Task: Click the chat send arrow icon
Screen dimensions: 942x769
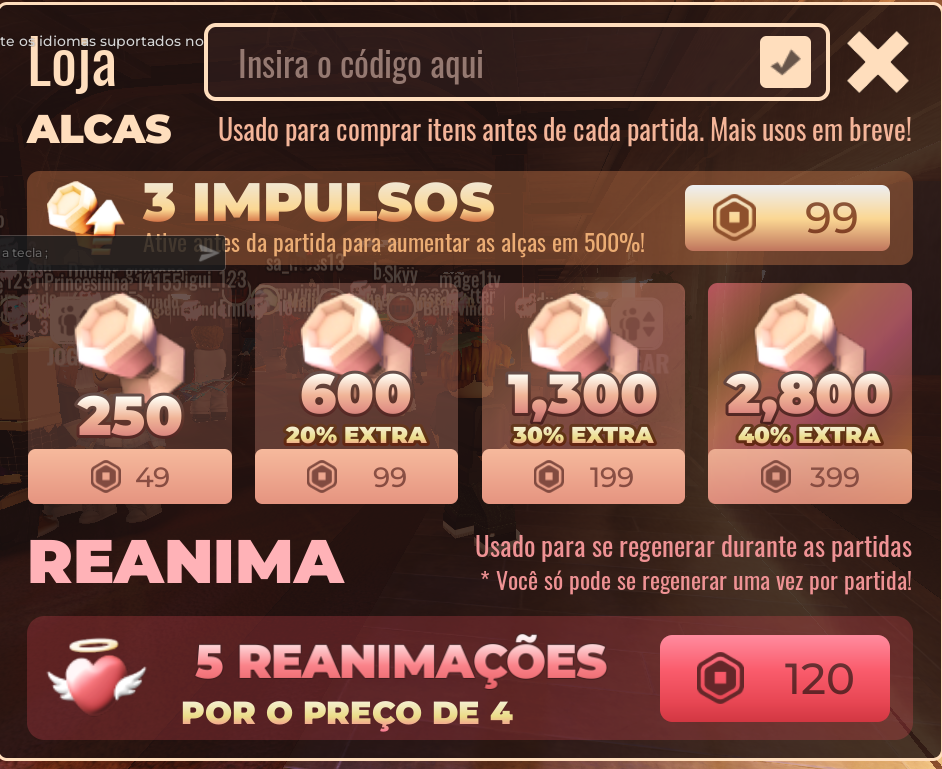Action: click(x=208, y=253)
